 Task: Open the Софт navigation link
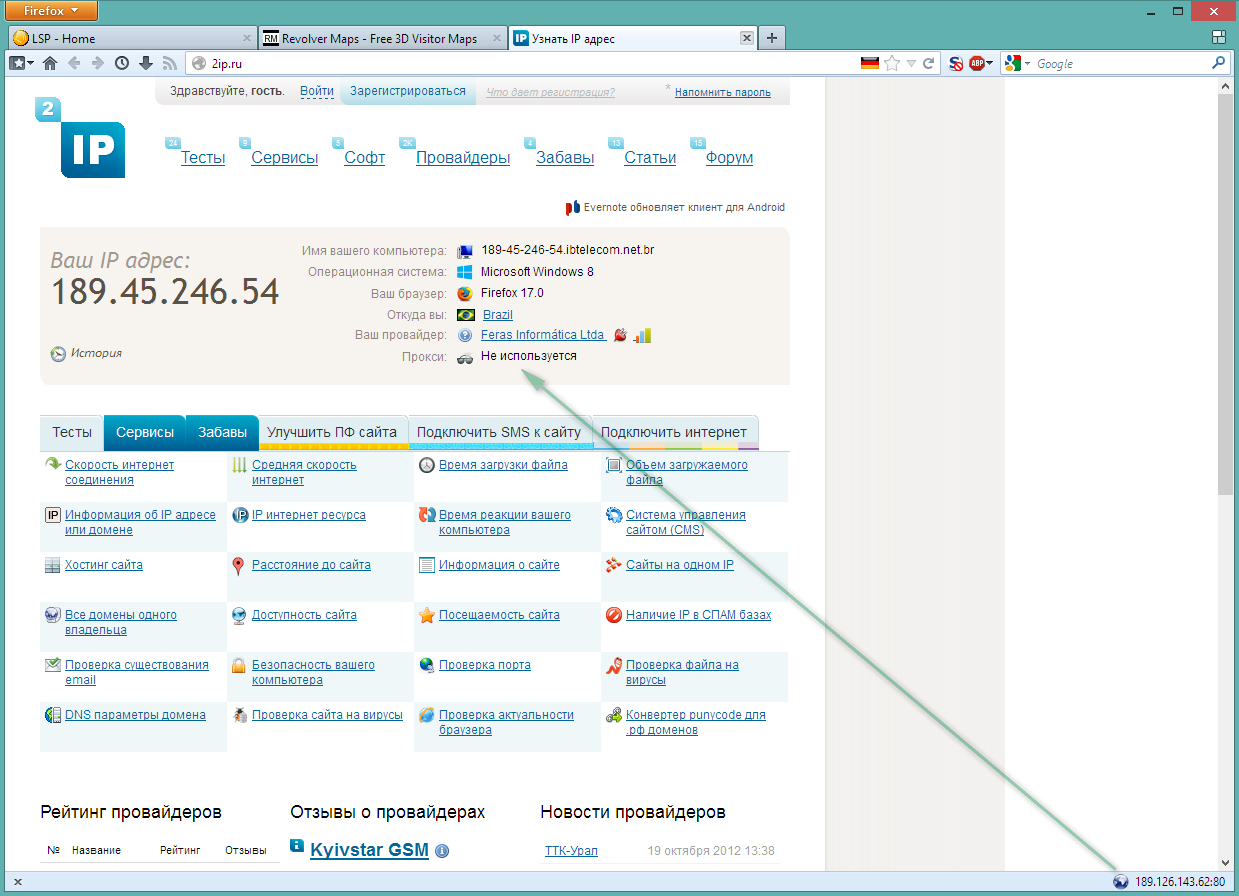click(x=365, y=158)
